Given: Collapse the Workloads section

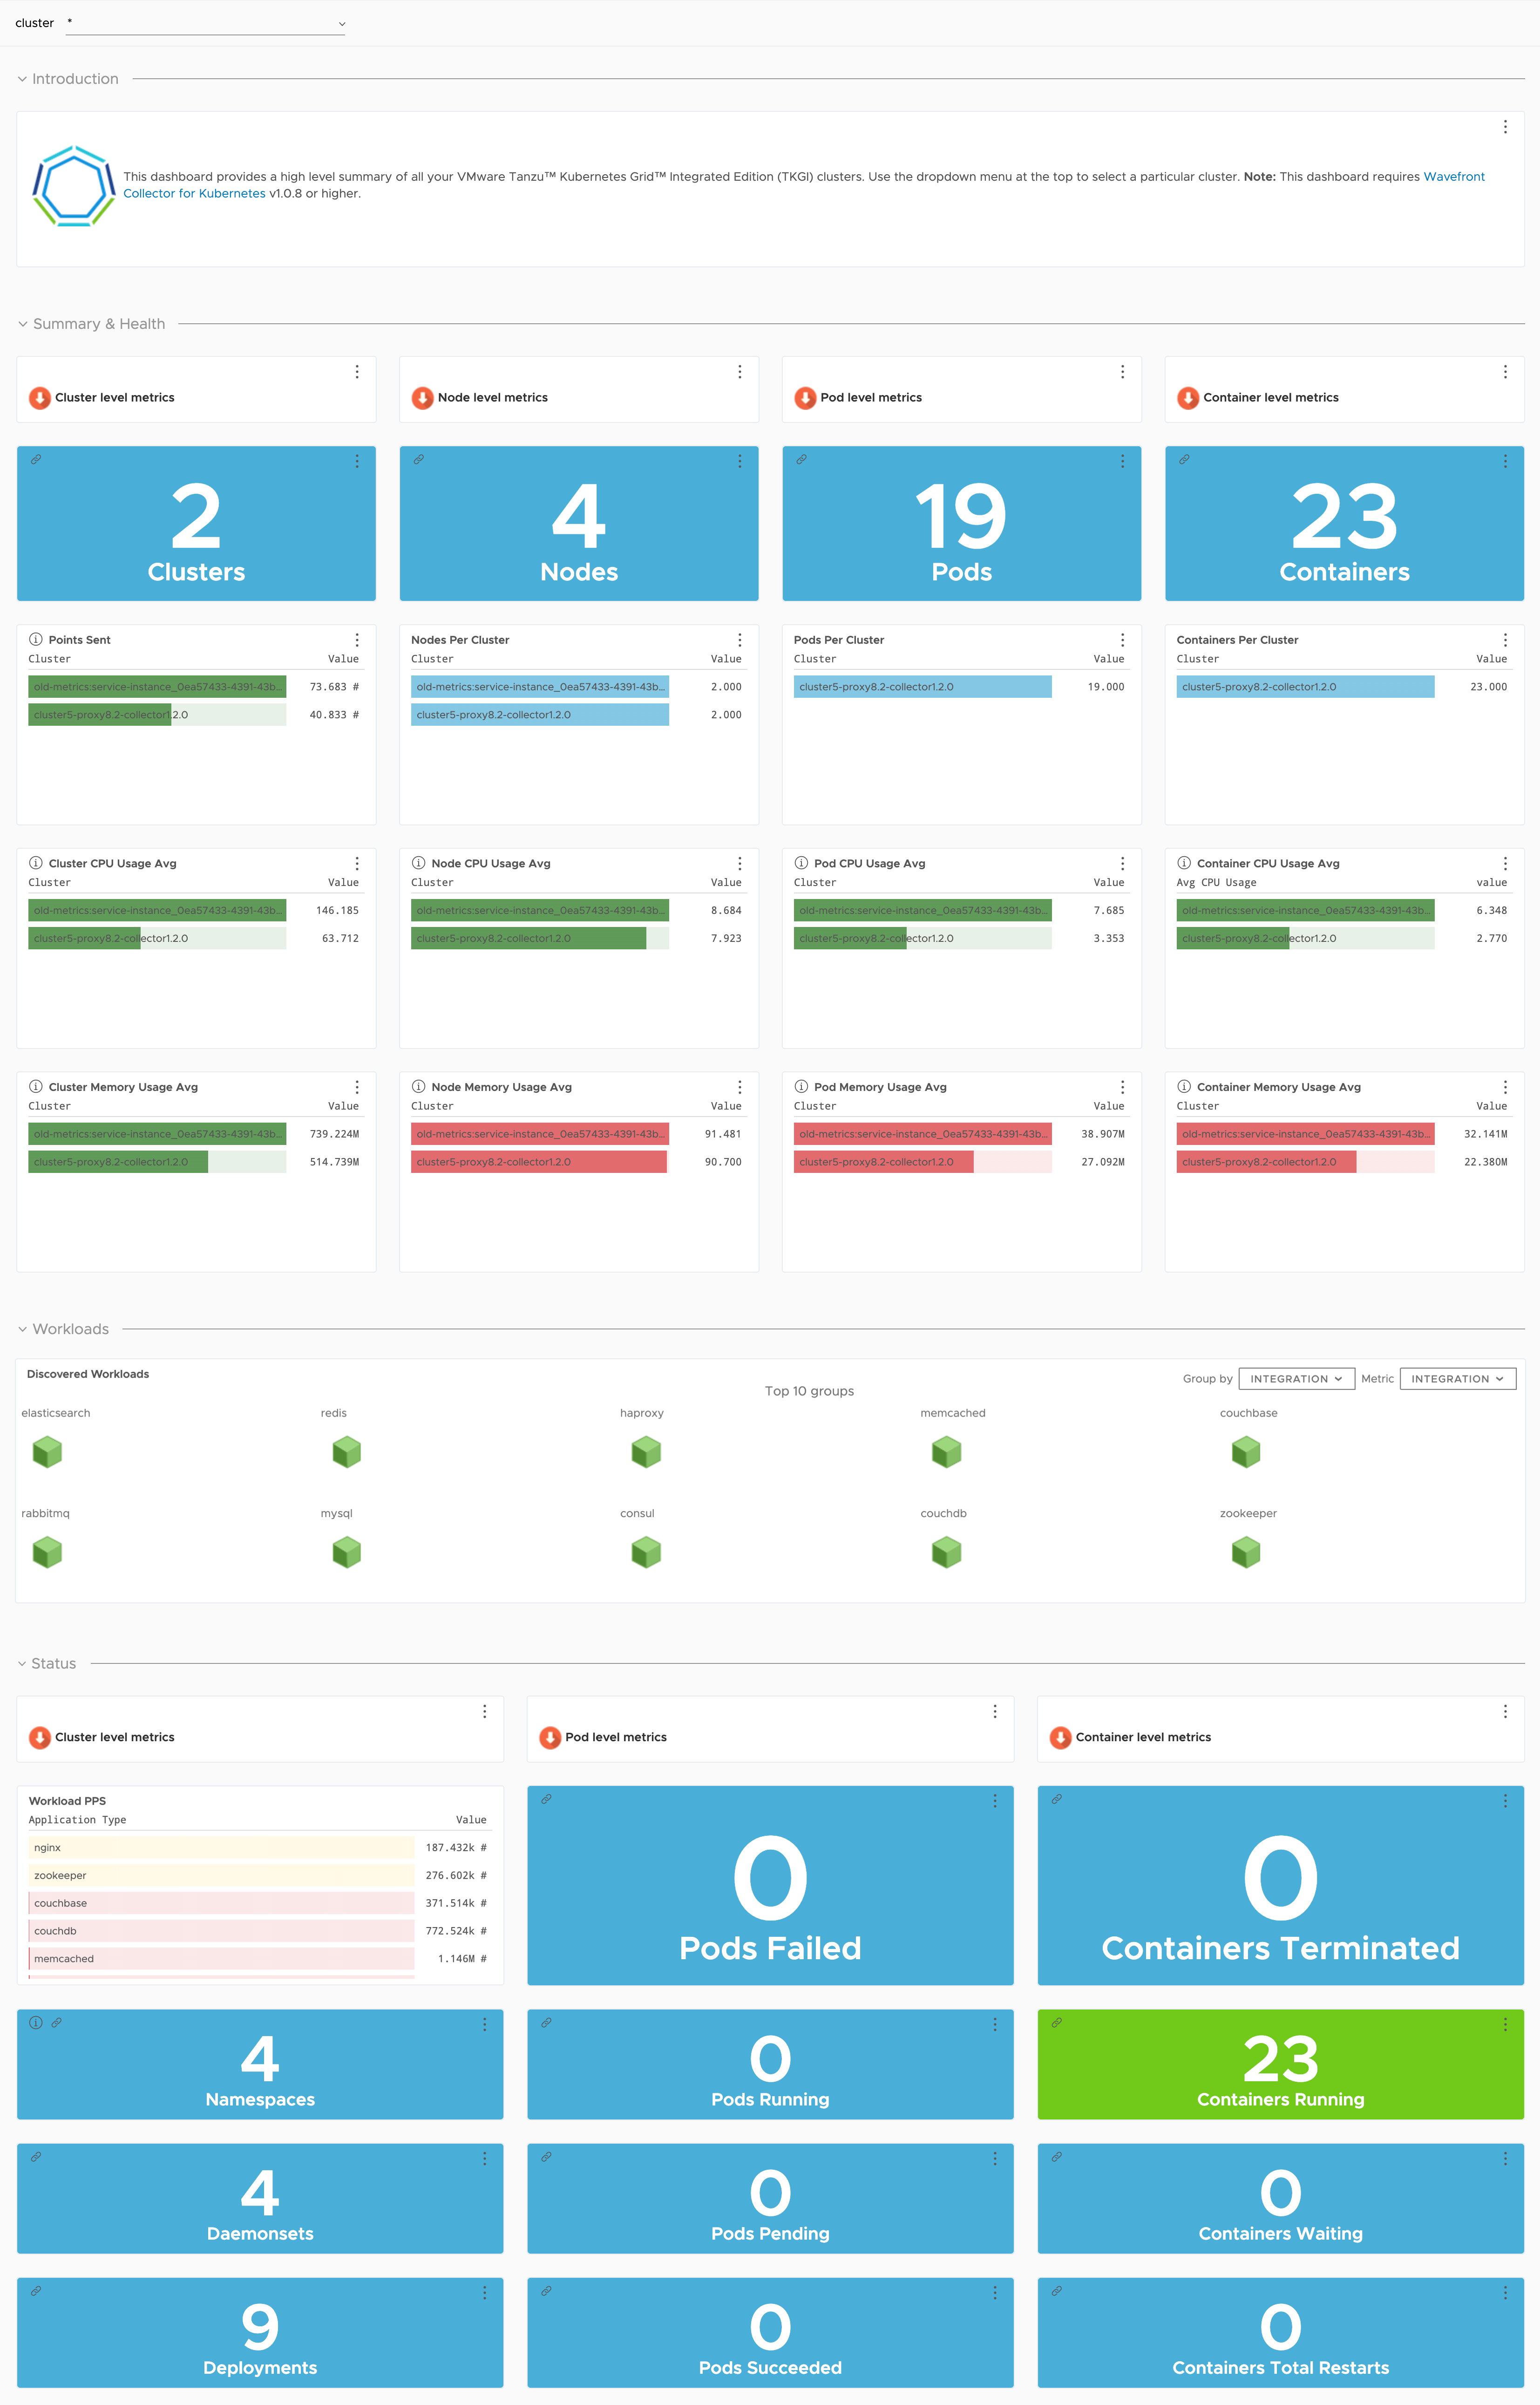Looking at the screenshot, I should [x=22, y=1329].
